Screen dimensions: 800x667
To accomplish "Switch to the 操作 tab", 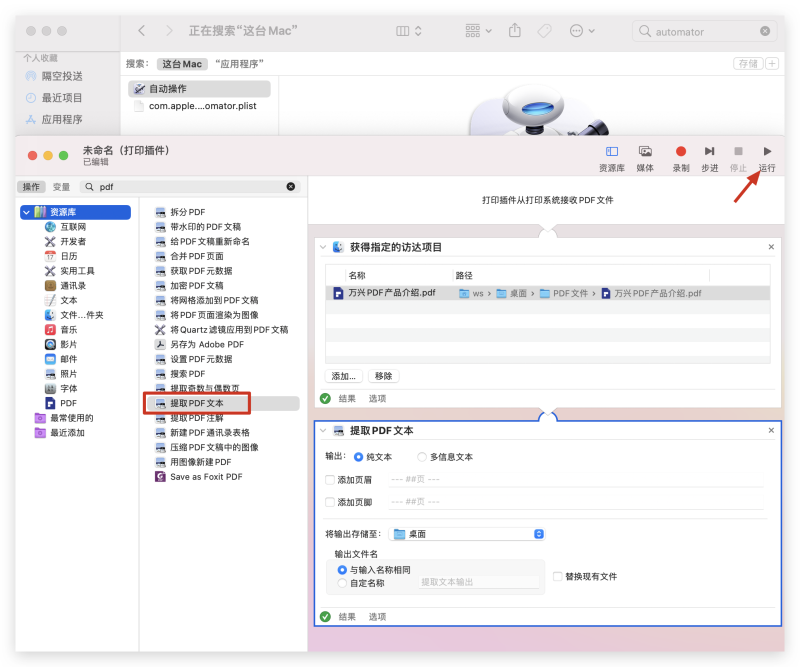I will point(32,186).
